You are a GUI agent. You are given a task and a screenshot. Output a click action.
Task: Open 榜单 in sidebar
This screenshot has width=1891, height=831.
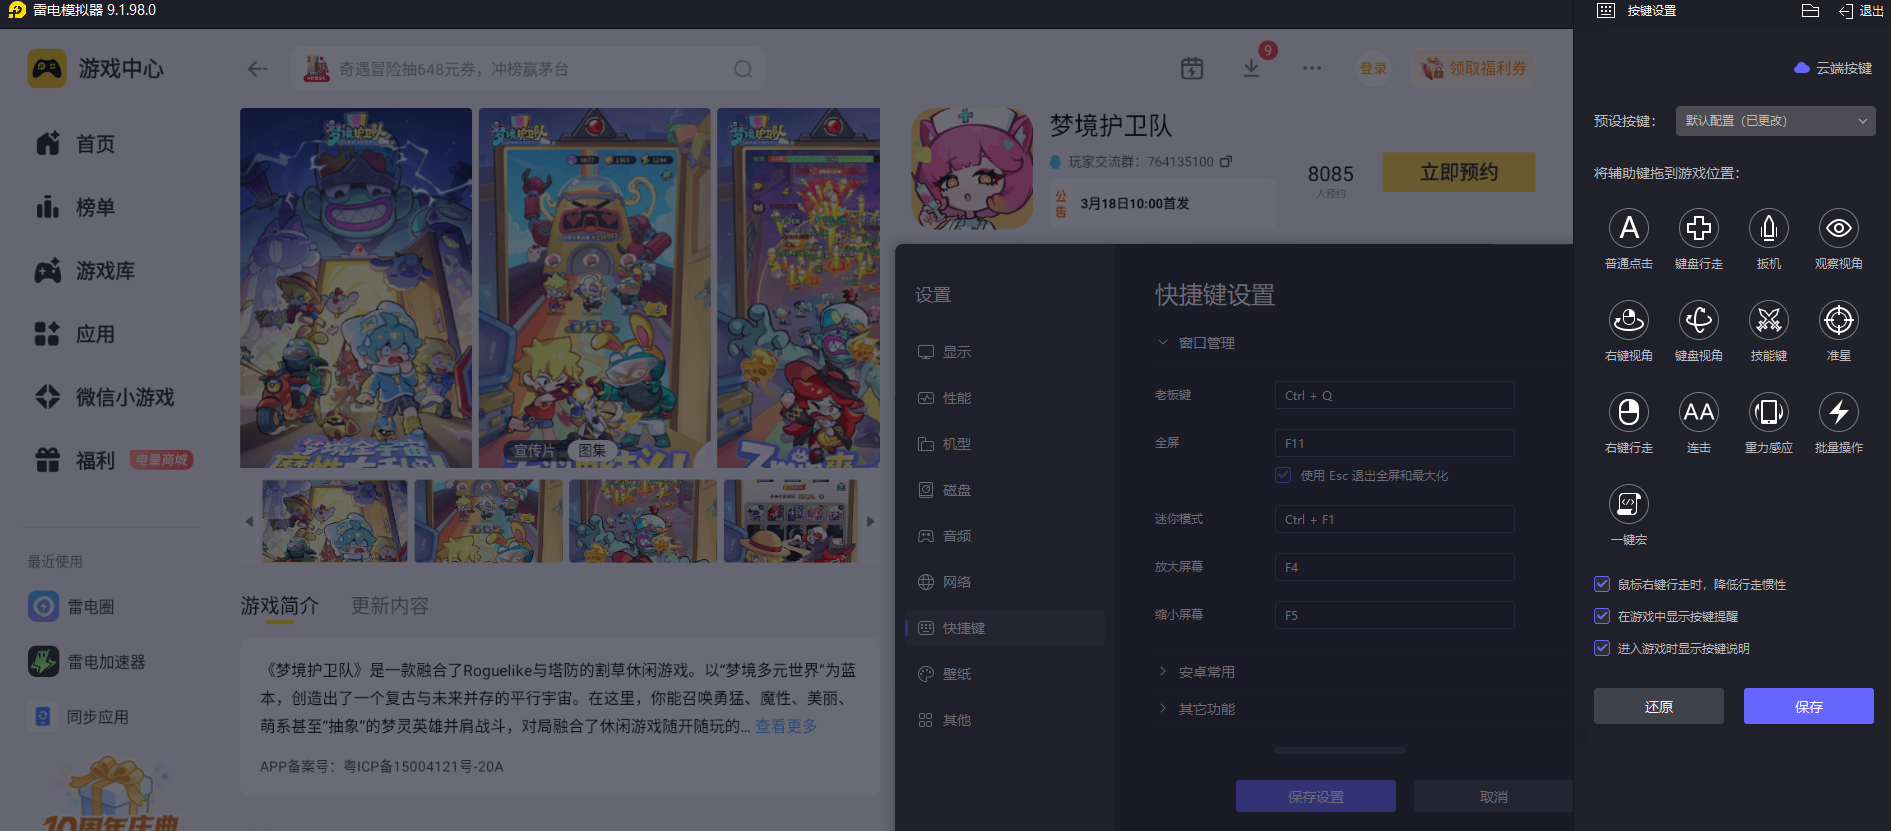pos(75,207)
